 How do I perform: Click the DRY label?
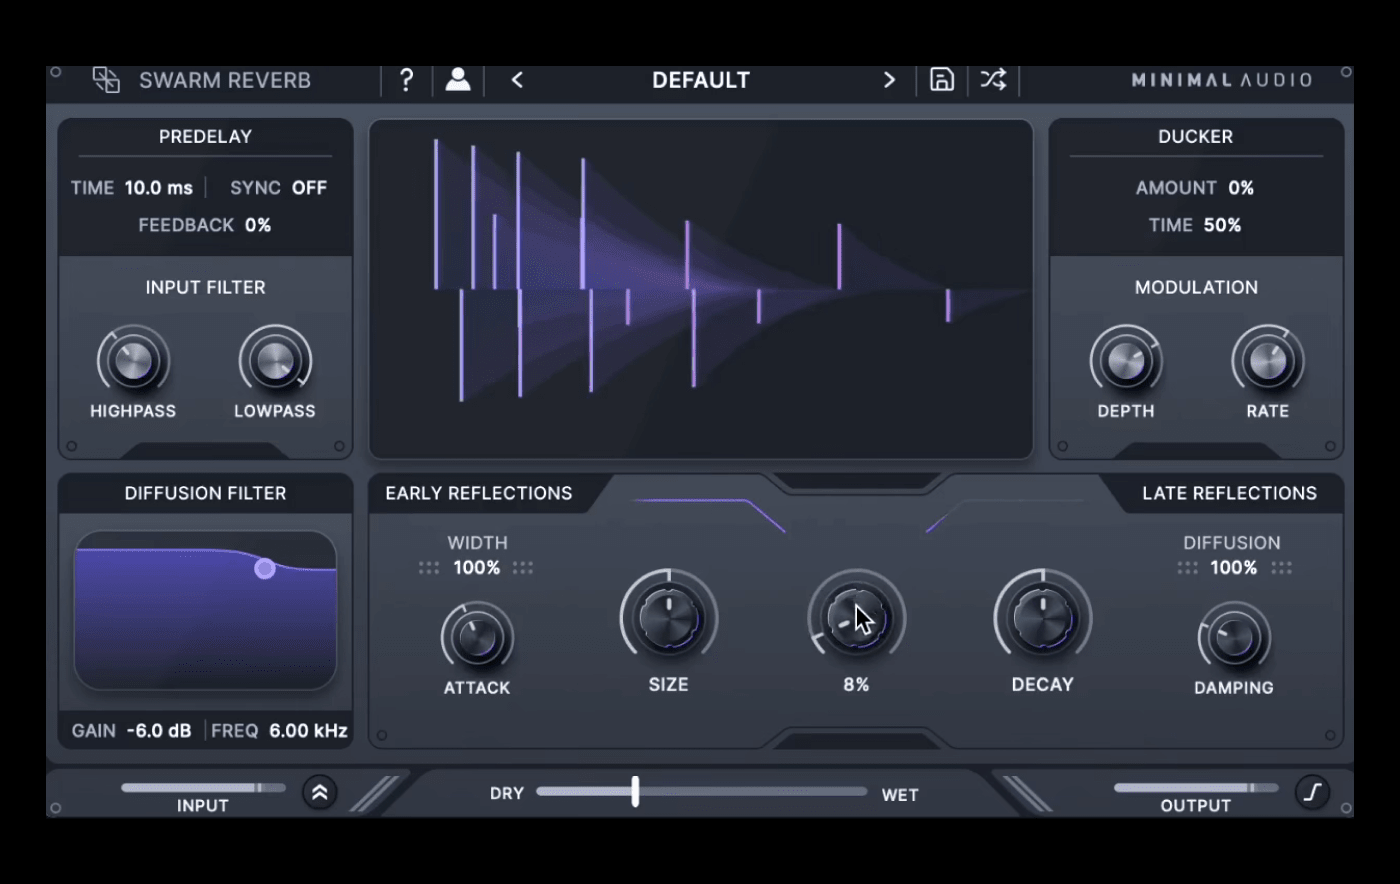click(x=507, y=794)
